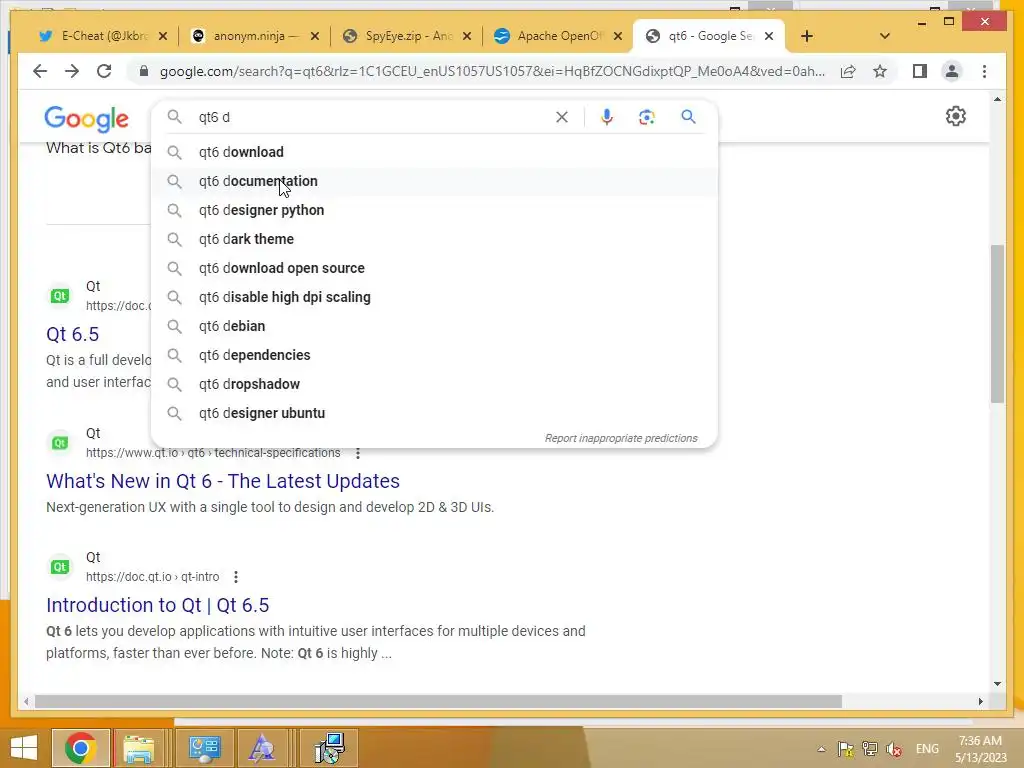Screen dimensions: 1024x768
Task: Close the E-Cheat Twitter tab
Action: (x=163, y=36)
